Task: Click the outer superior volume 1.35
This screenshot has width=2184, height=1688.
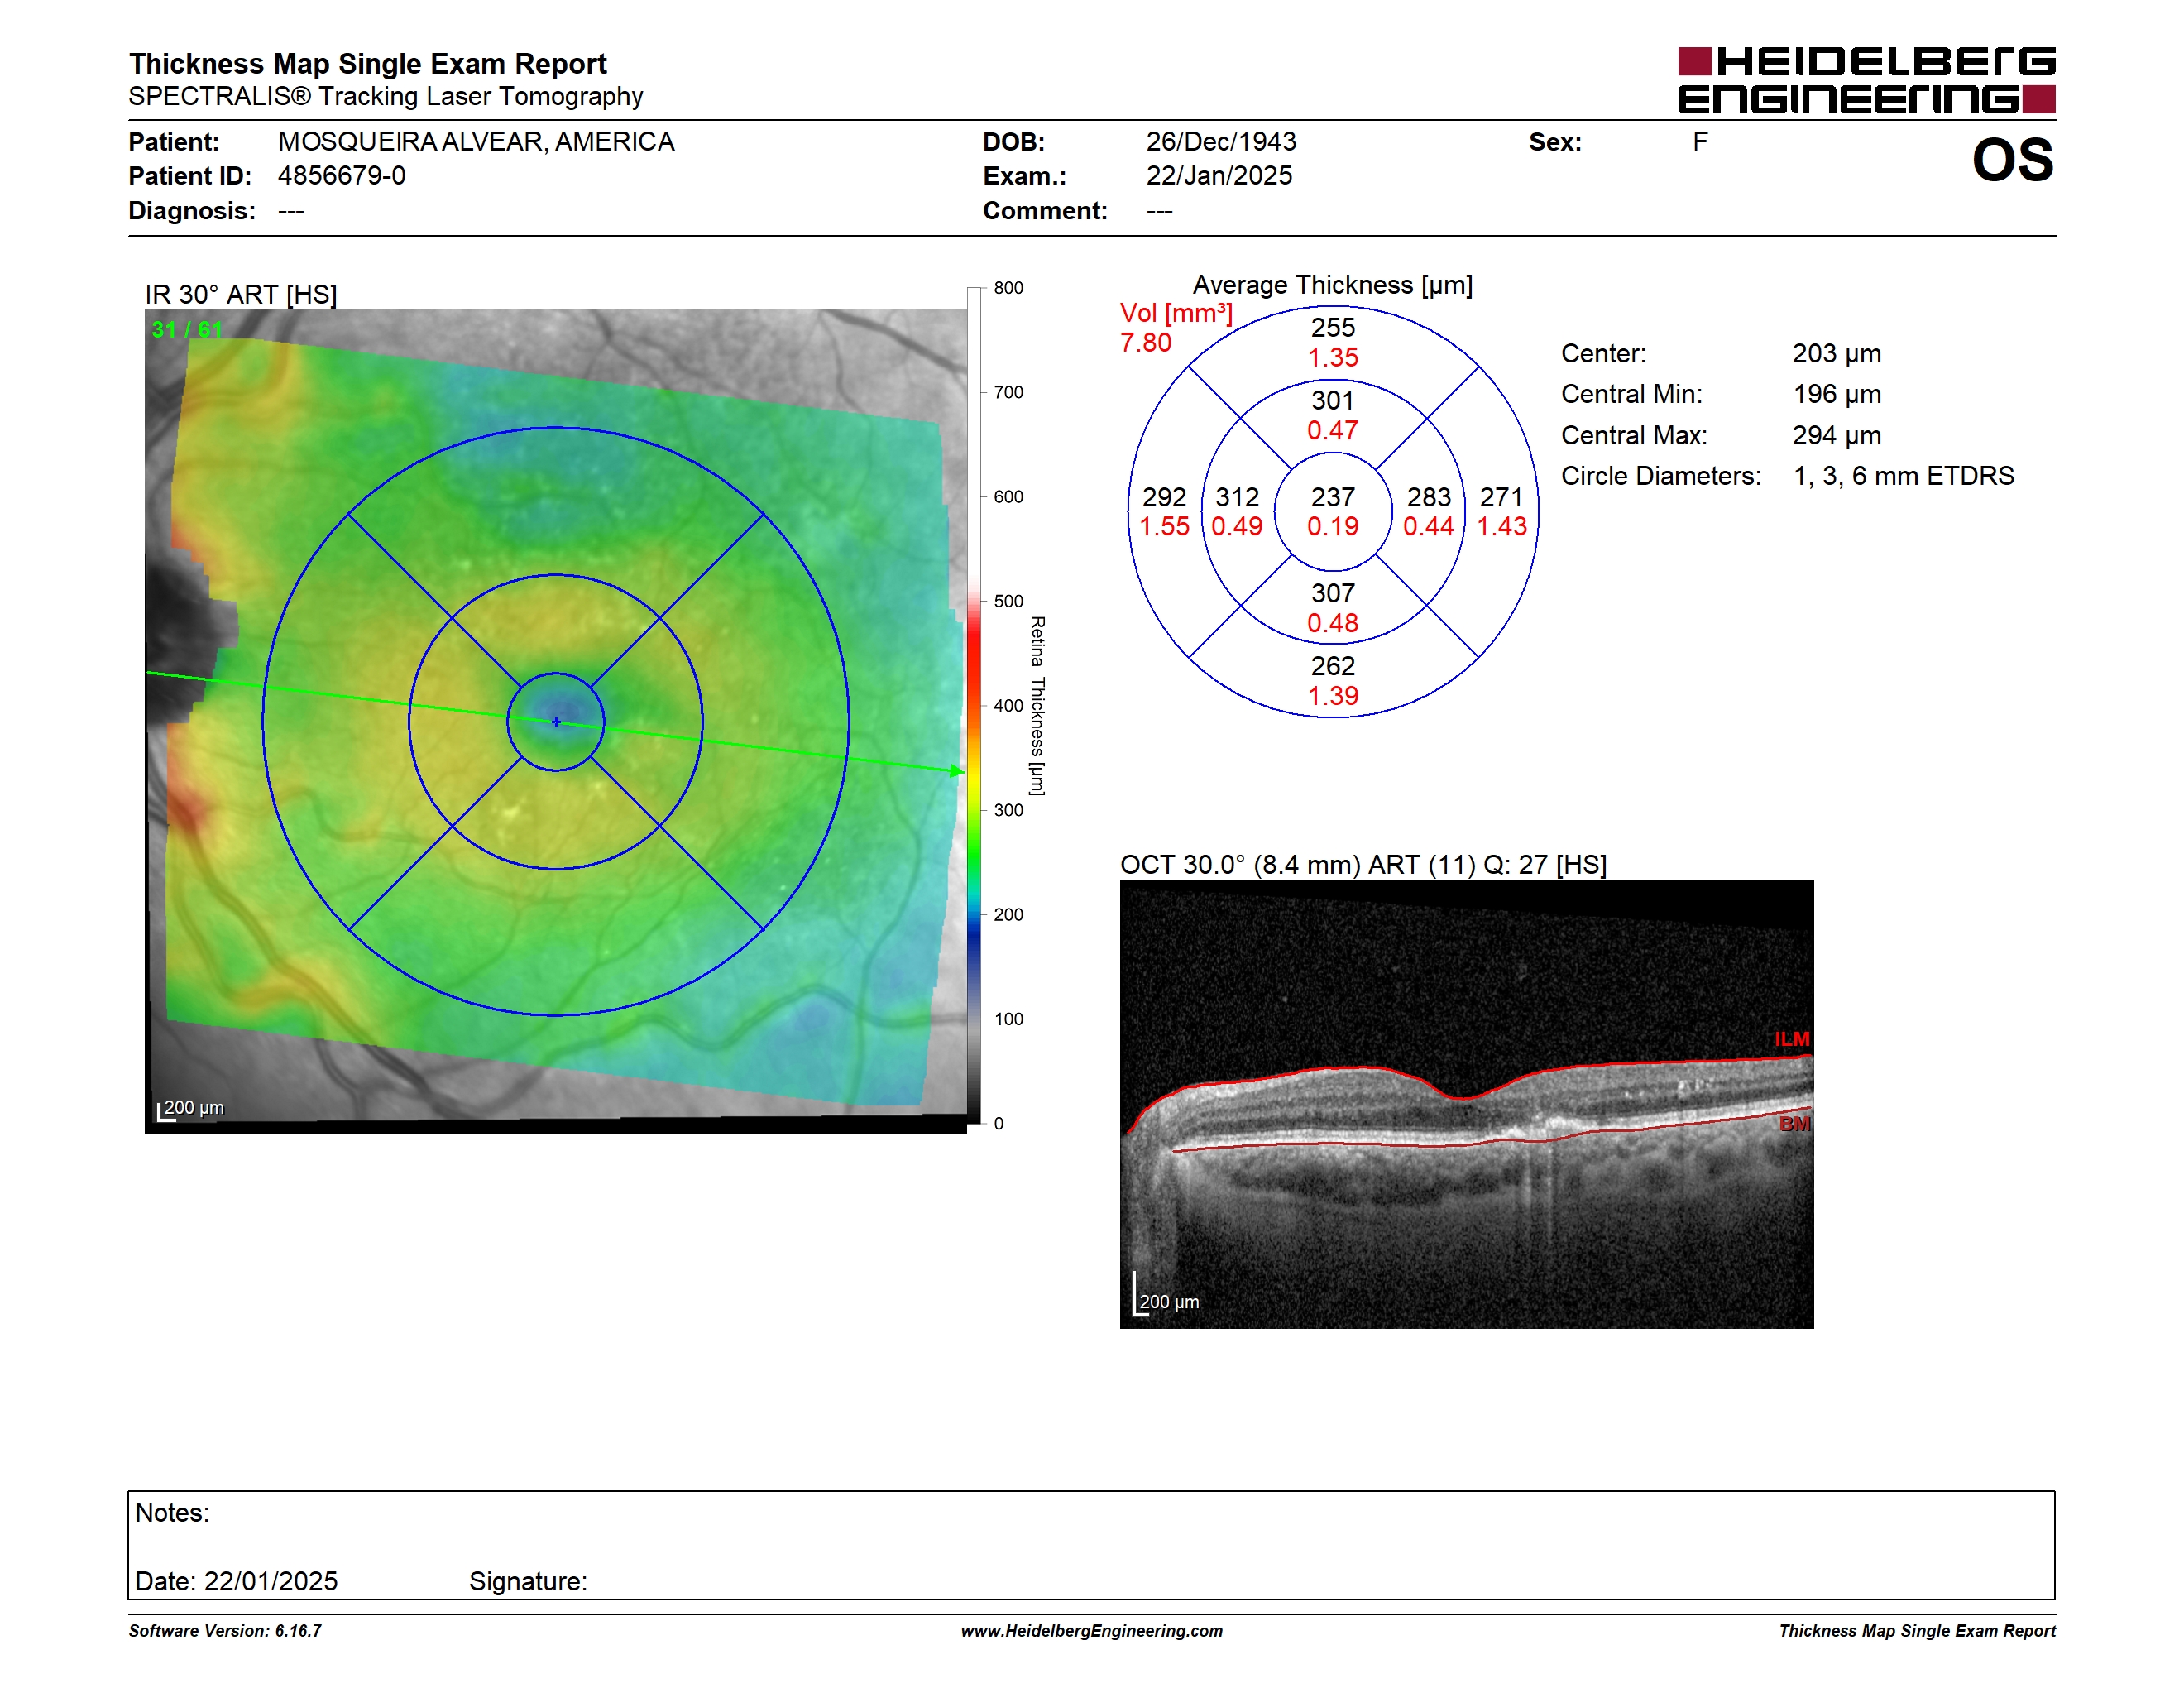Action: (1333, 357)
